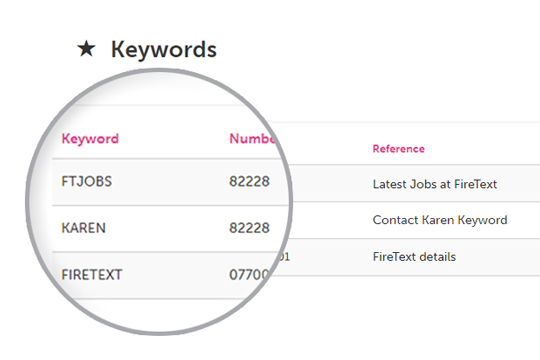Click blank lens area above the Keyword header
This screenshot has height=360, width=540.
158,90
